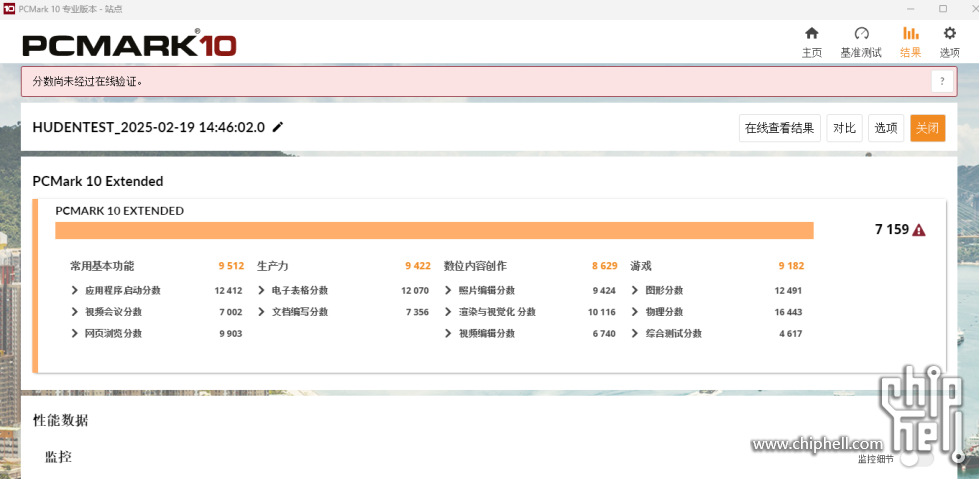Click the 9 903 web browsing score value
This screenshot has width=979, height=479.
[x=230, y=333]
